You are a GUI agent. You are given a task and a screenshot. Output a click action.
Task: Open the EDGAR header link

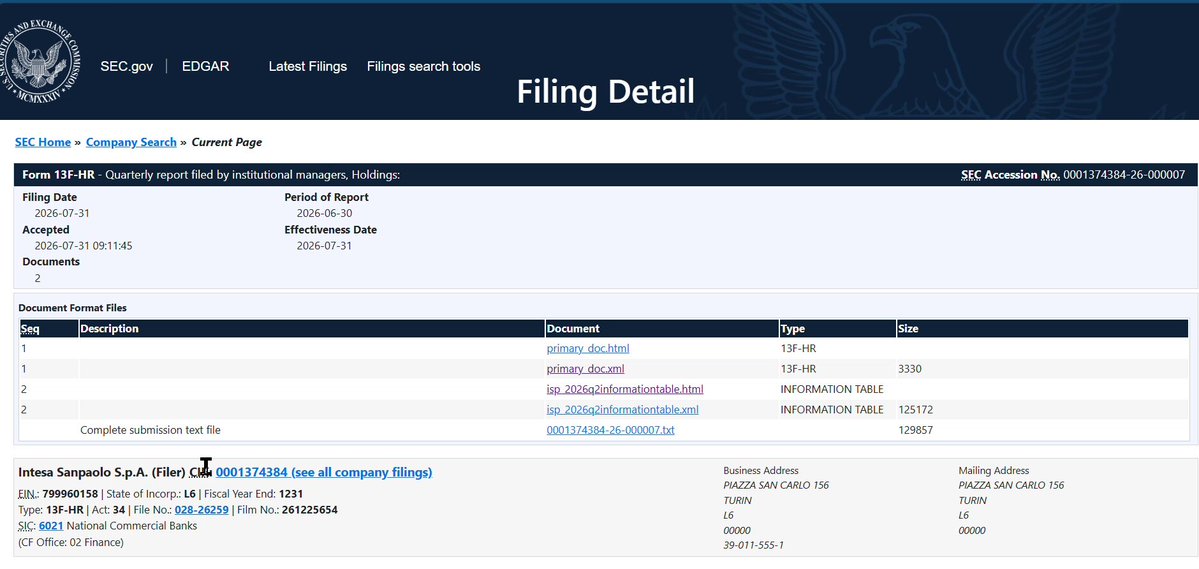[x=205, y=67]
